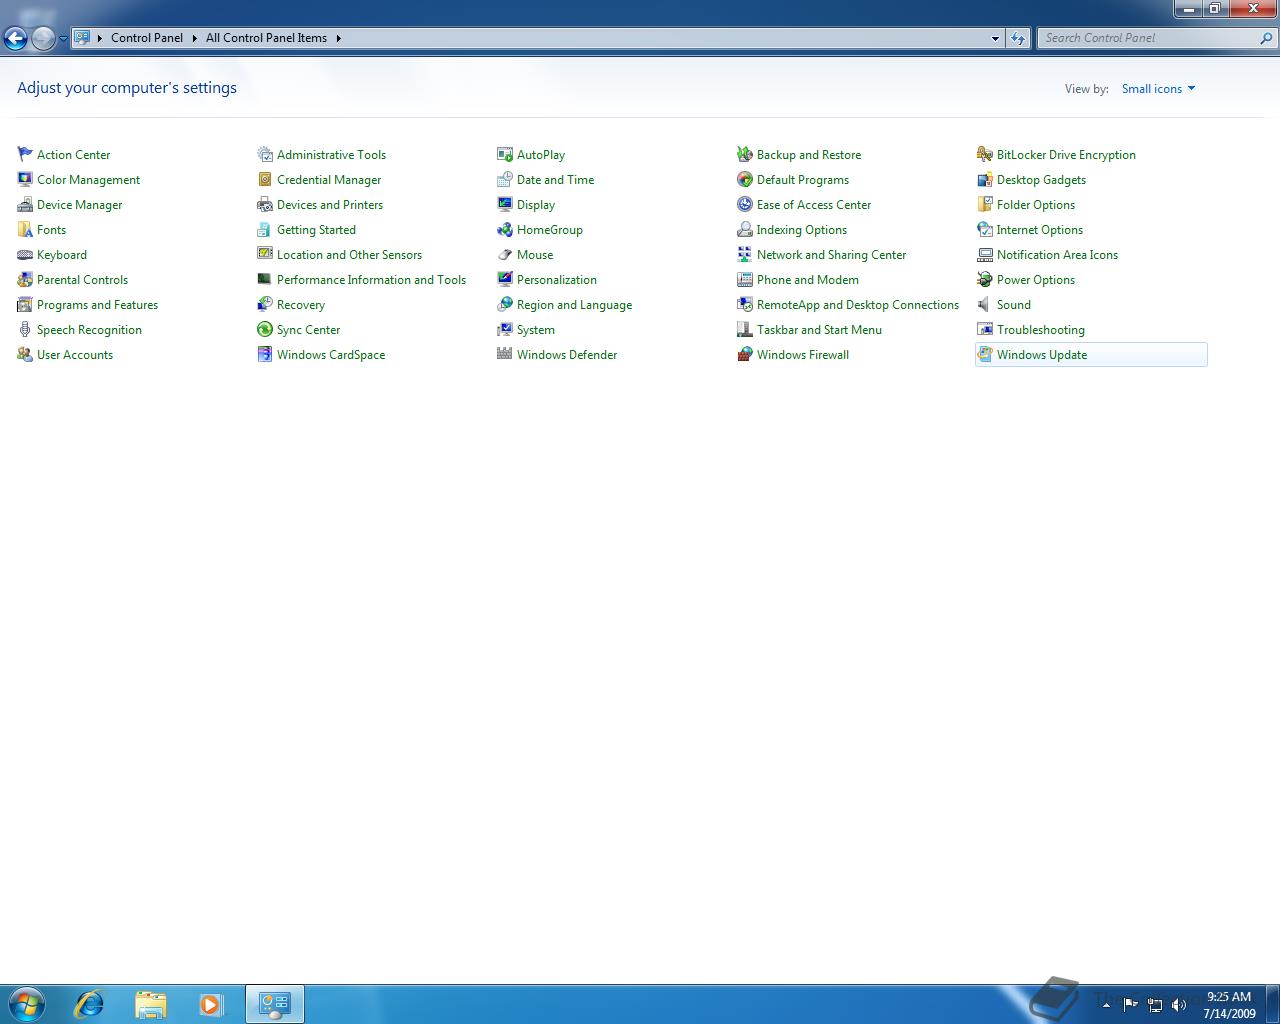This screenshot has width=1280, height=1024.
Task: Open Troubleshooting
Action: (1040, 329)
